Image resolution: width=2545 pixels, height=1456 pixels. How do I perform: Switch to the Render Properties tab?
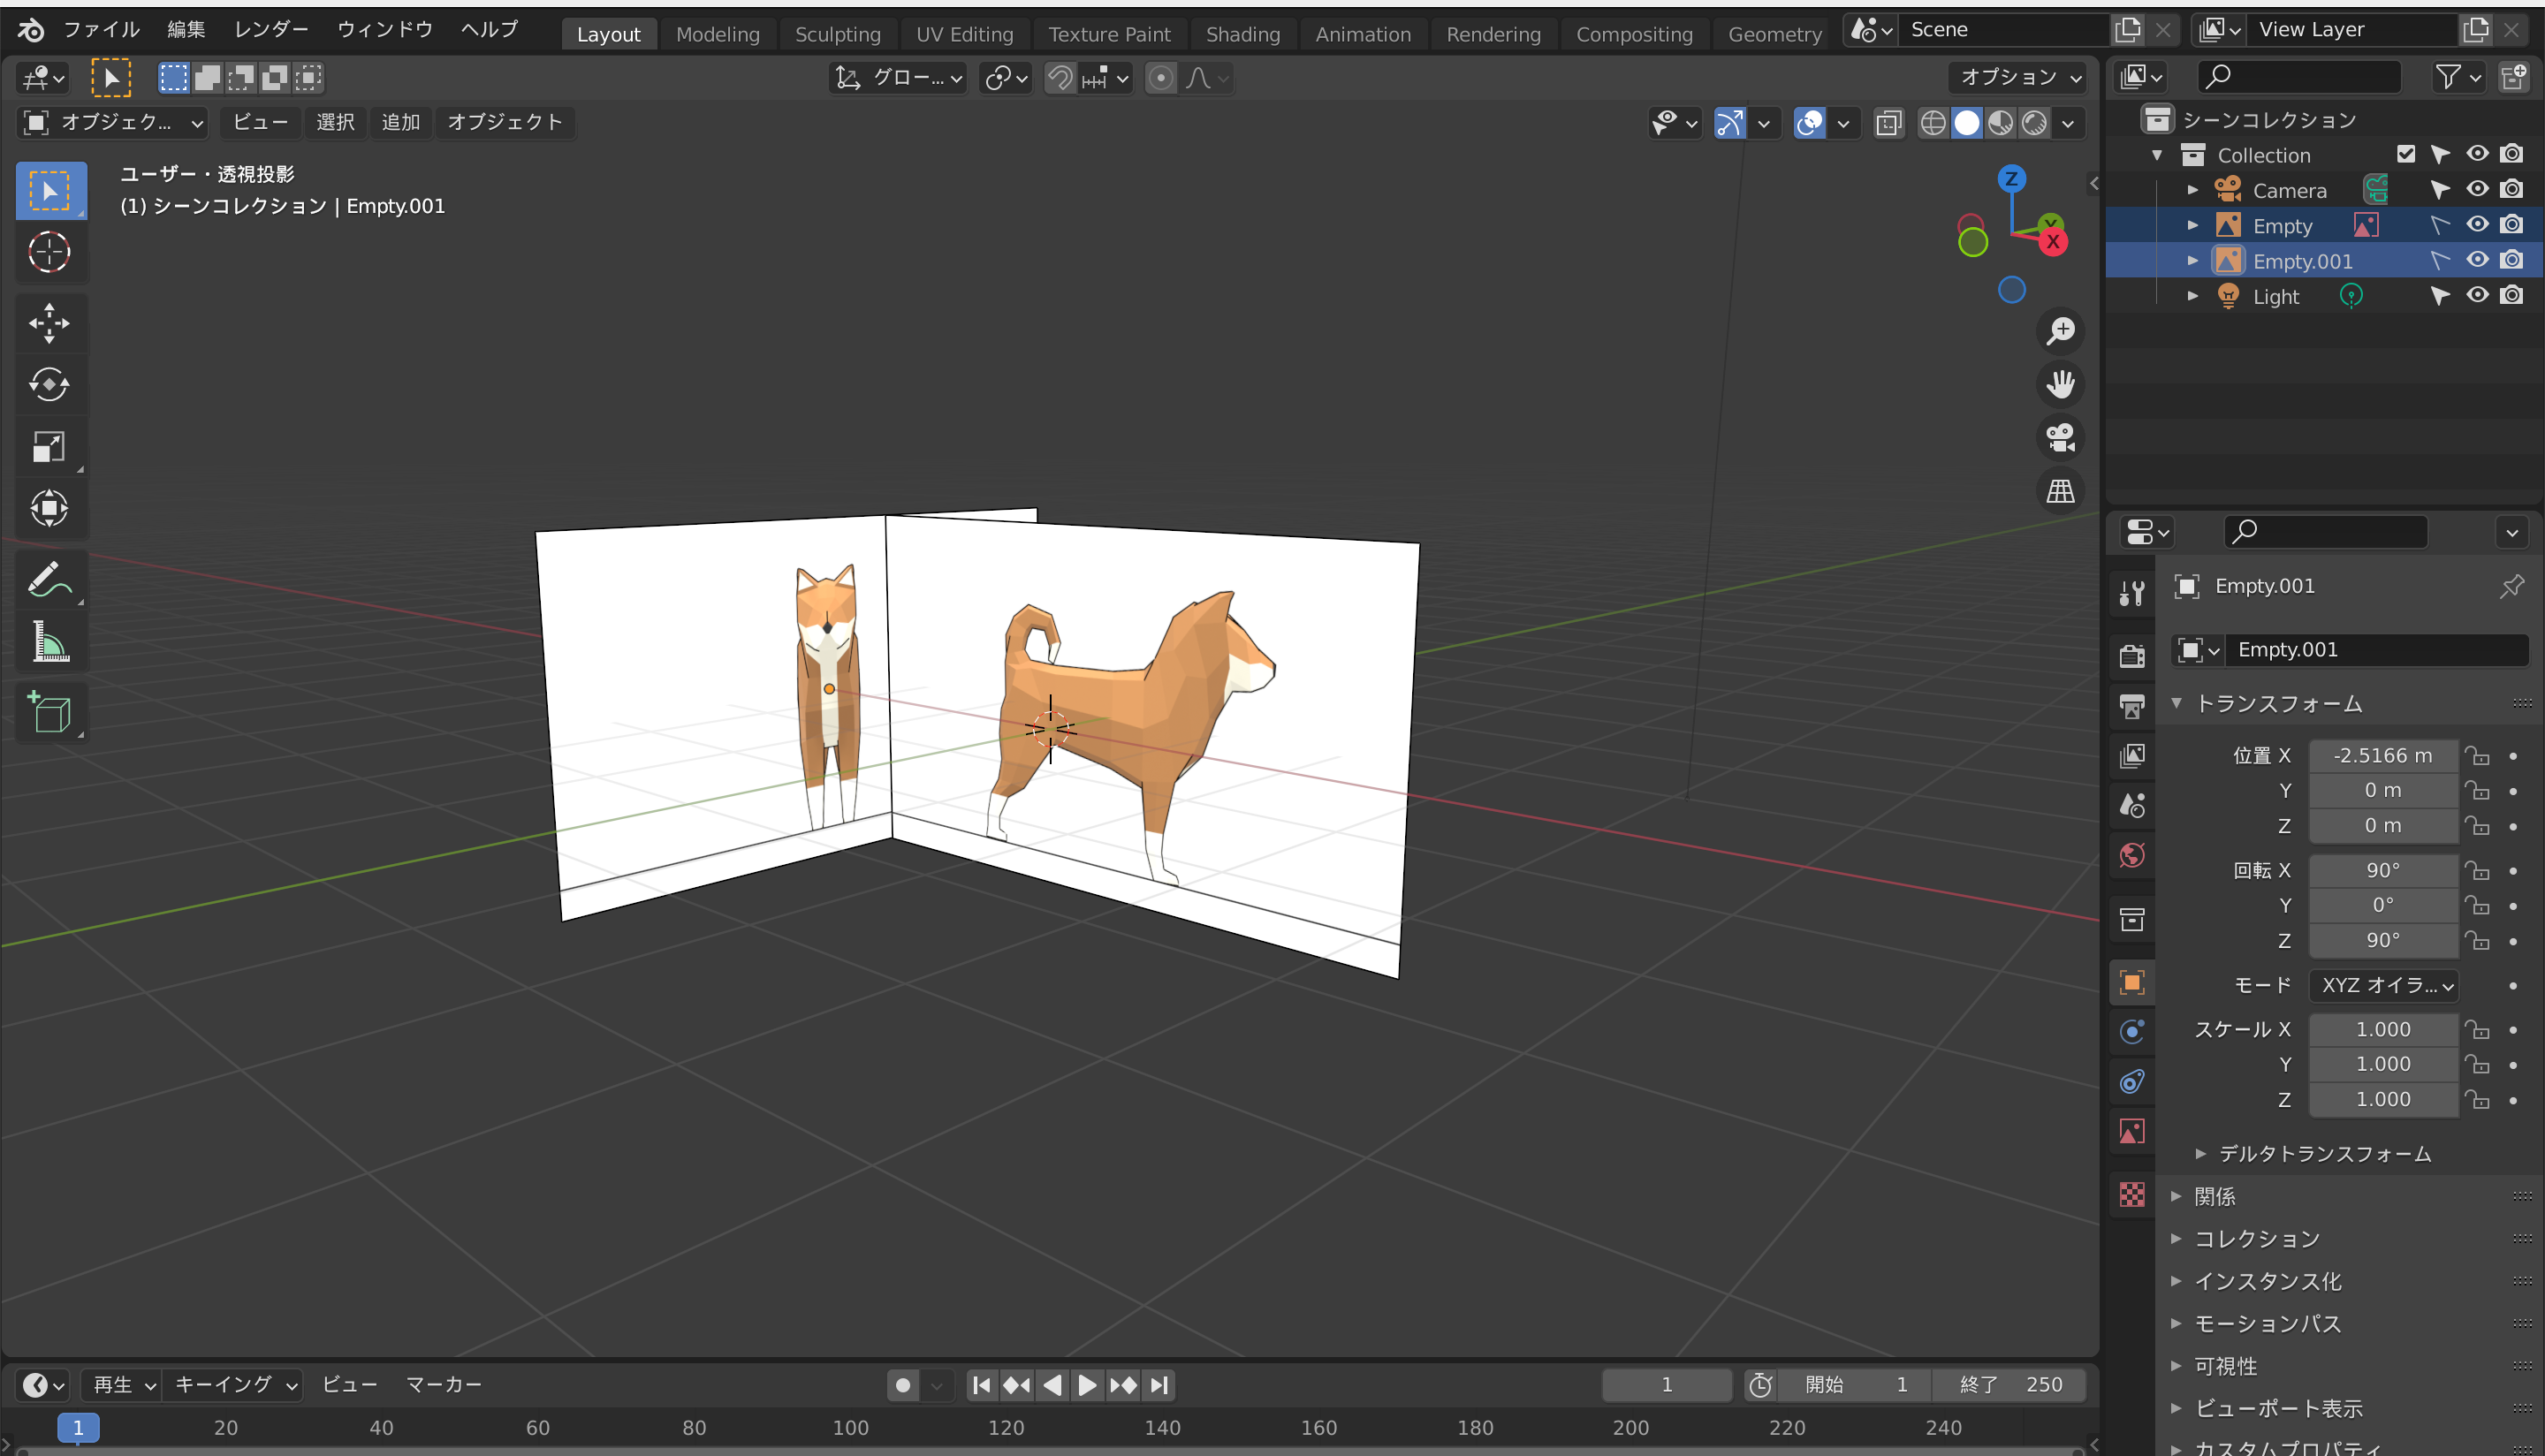tap(2132, 655)
